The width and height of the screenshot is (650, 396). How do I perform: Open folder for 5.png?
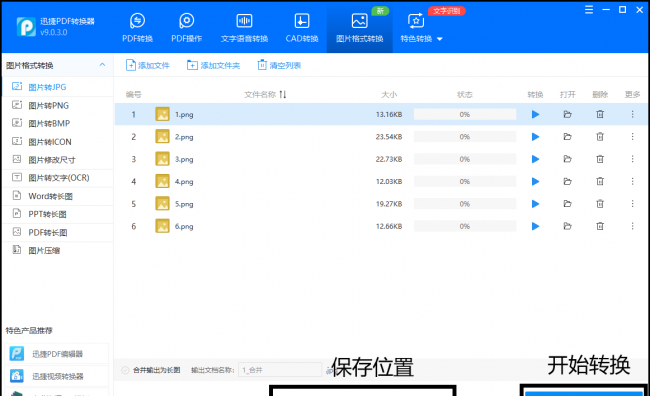click(x=568, y=204)
